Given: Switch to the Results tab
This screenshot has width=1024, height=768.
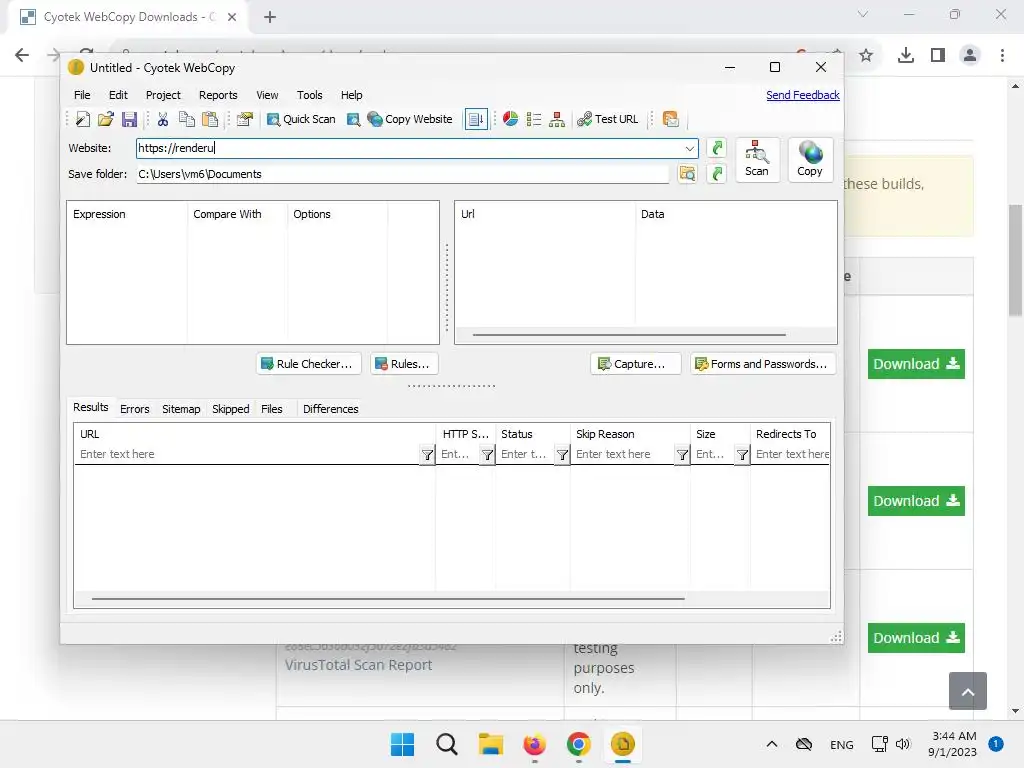Looking at the screenshot, I should (x=91, y=407).
